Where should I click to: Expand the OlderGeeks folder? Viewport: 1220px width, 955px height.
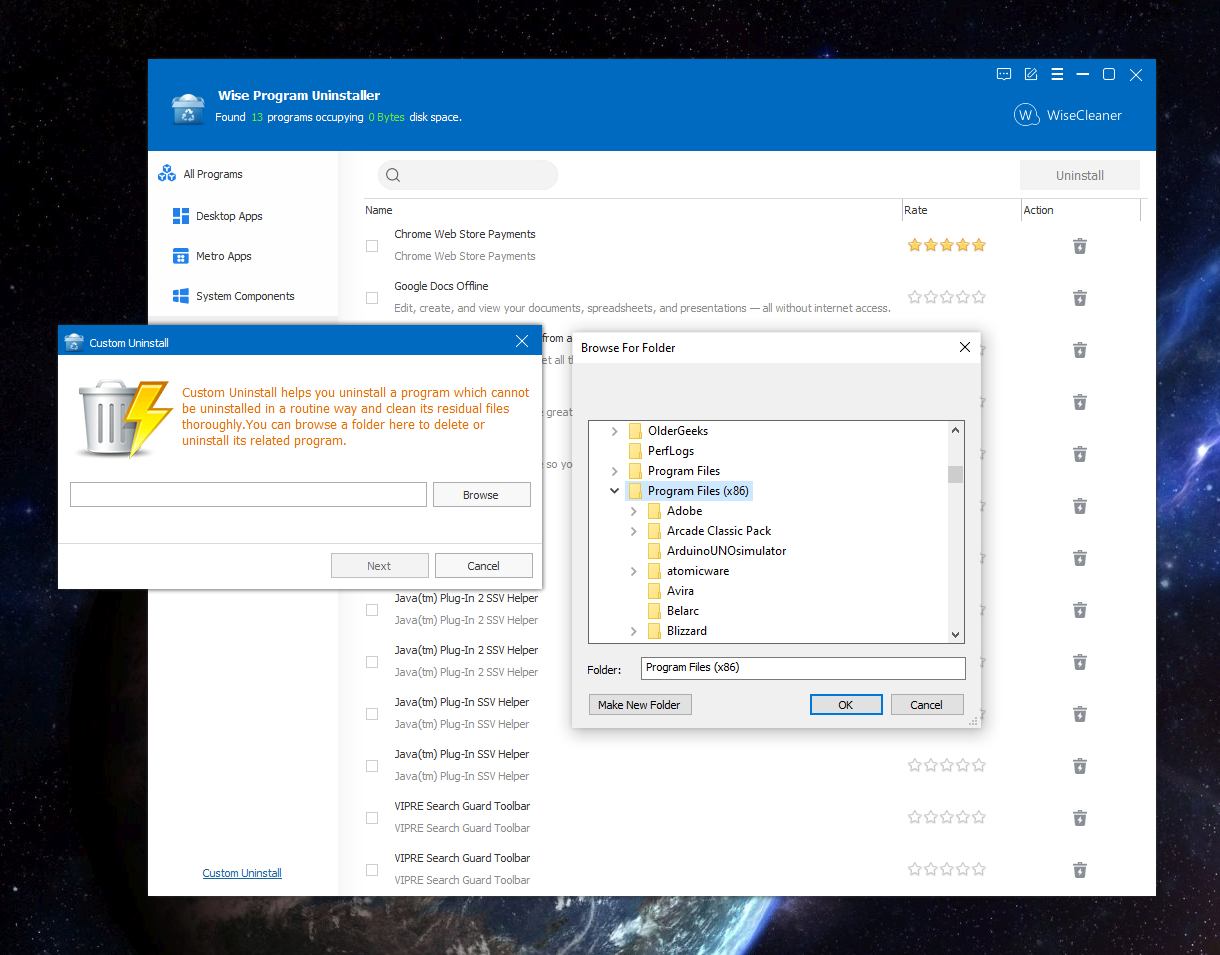614,431
